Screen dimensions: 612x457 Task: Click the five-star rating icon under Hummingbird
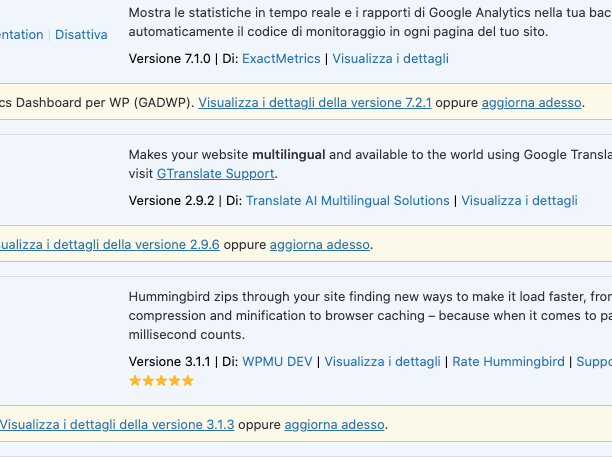(x=161, y=381)
